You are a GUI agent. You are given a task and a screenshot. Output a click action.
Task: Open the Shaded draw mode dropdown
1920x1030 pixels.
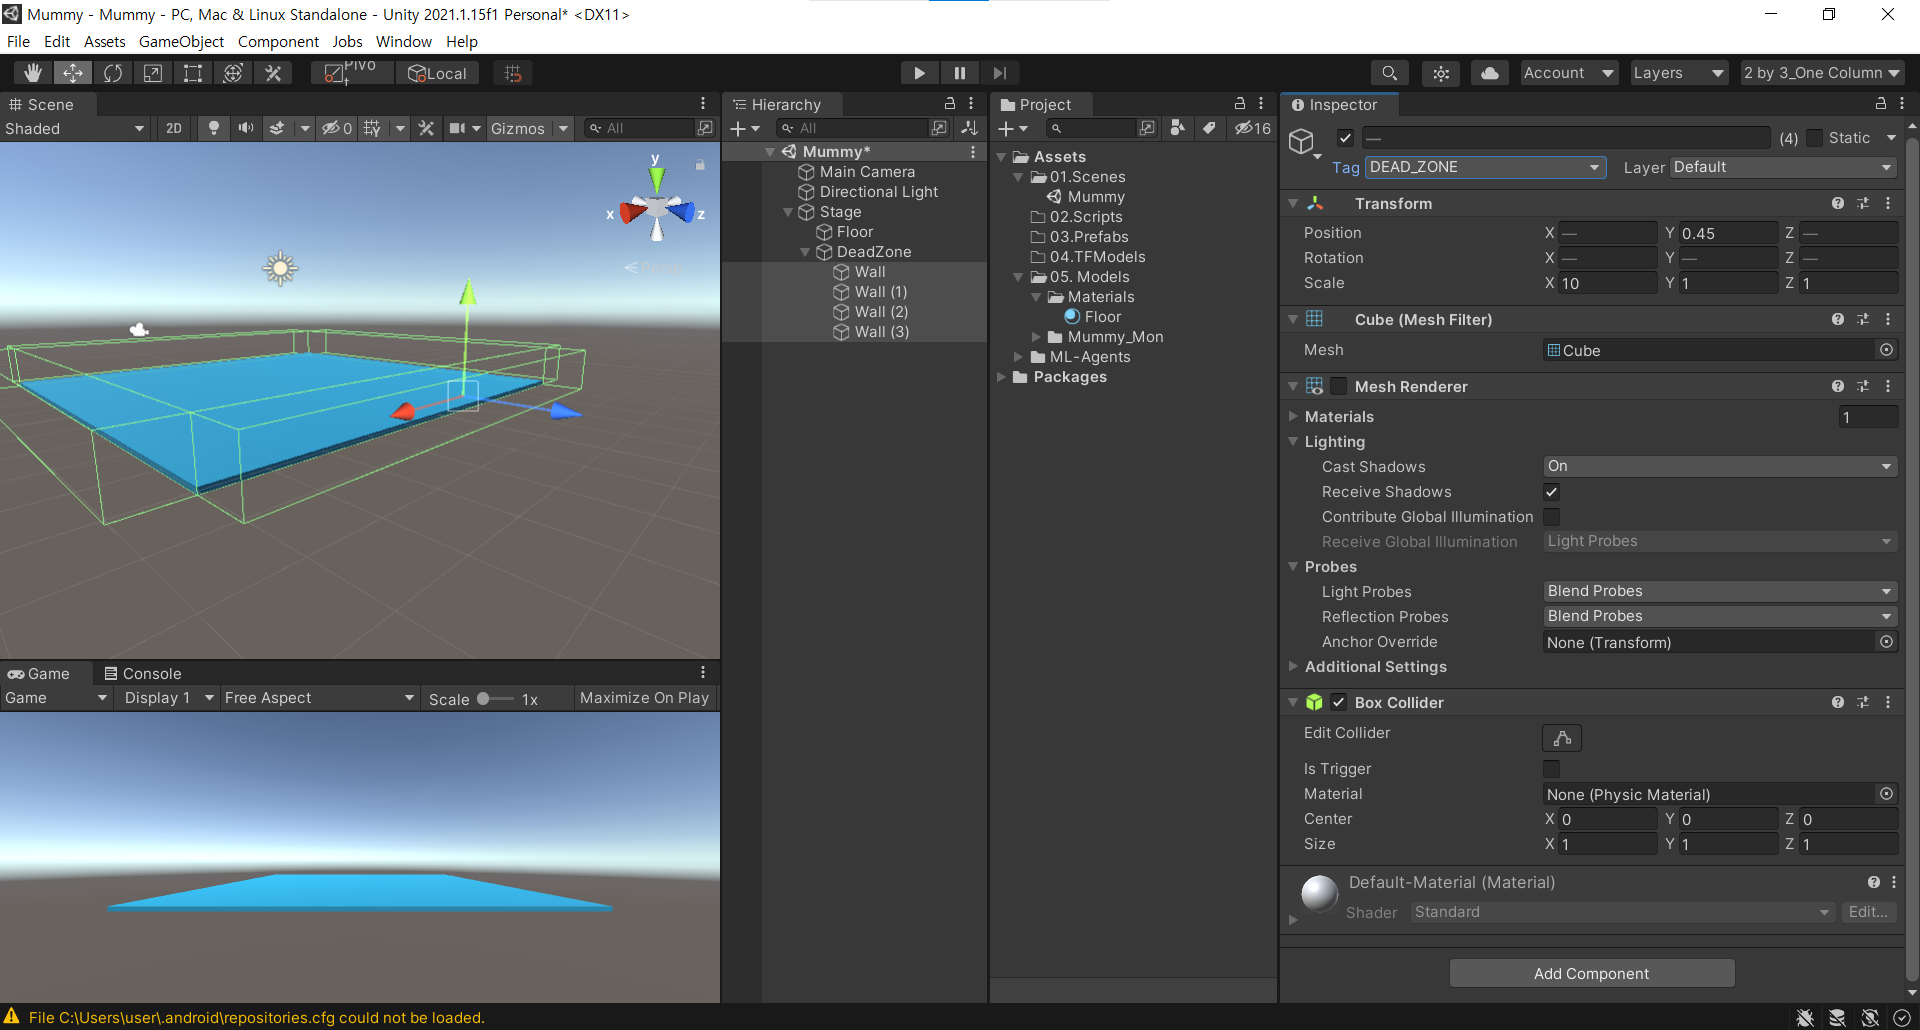click(75, 128)
